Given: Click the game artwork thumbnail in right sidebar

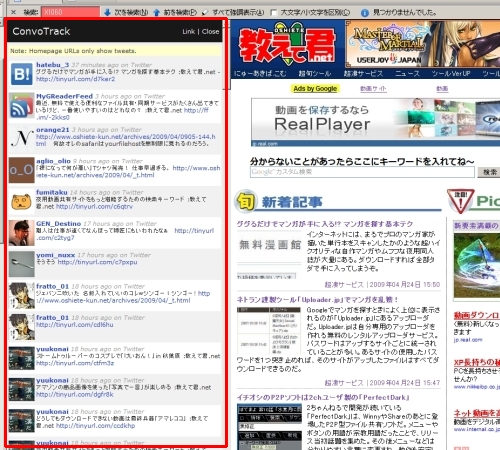Looking at the screenshot, I should [477, 265].
